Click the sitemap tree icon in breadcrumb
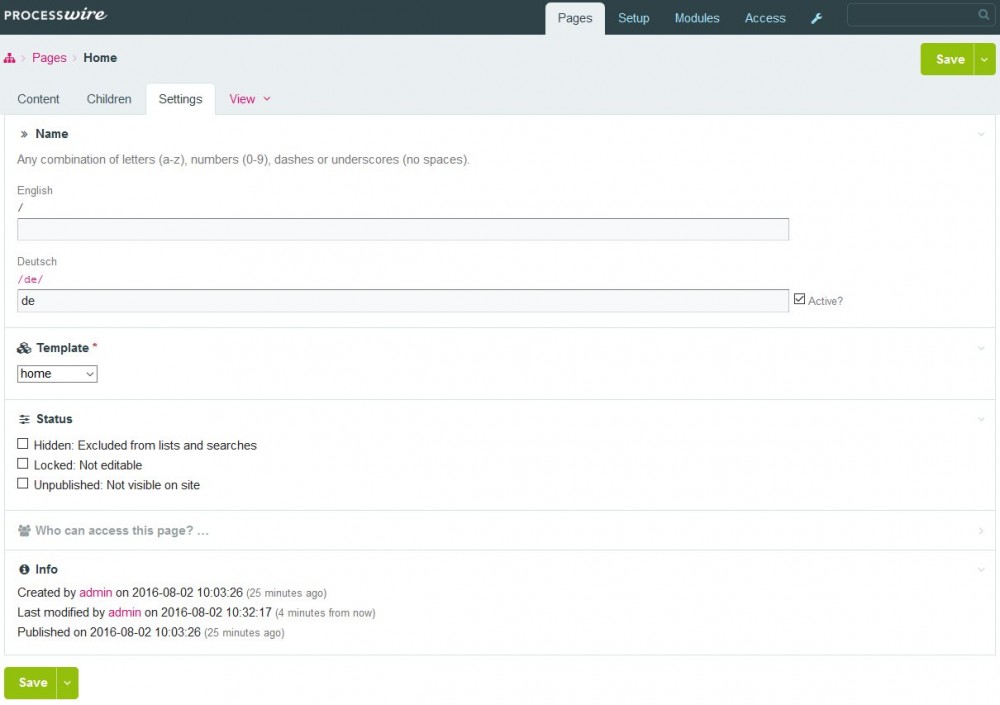The height and width of the screenshot is (705, 1000). click(9, 58)
